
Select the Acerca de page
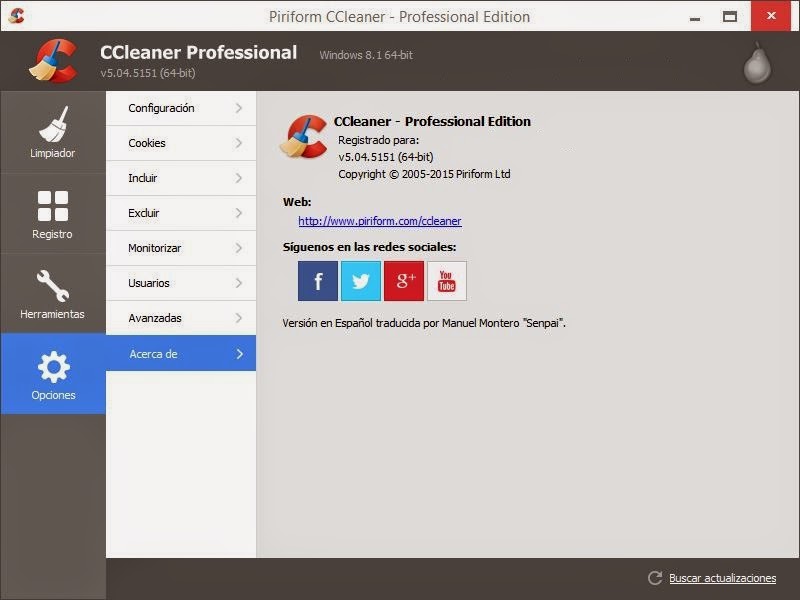click(x=181, y=353)
